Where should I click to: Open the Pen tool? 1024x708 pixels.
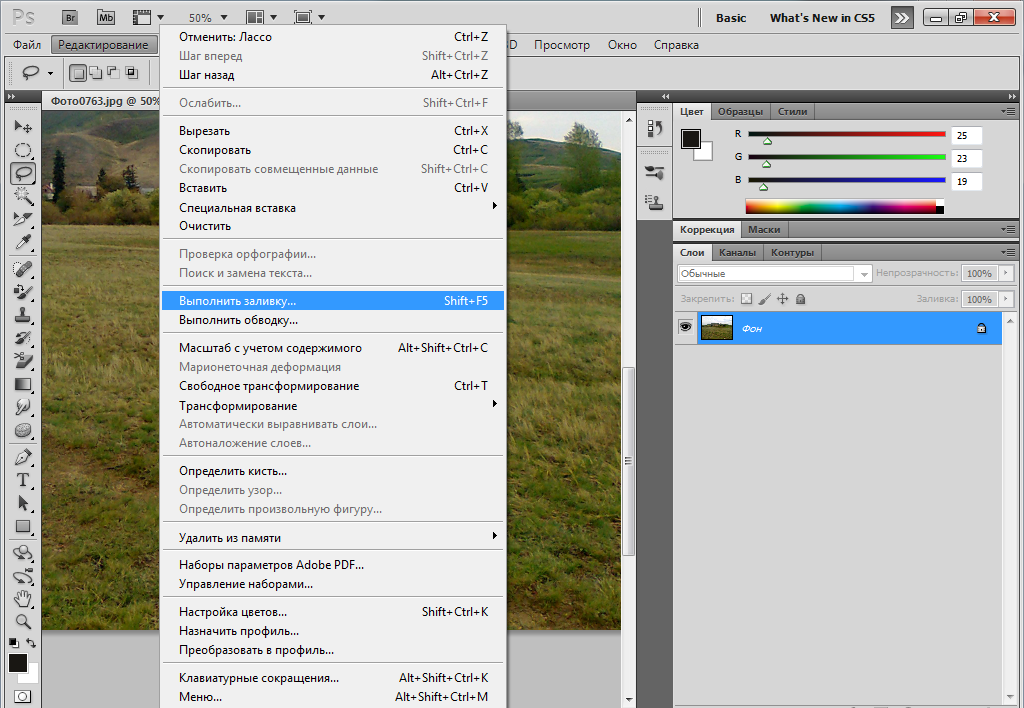click(22, 457)
